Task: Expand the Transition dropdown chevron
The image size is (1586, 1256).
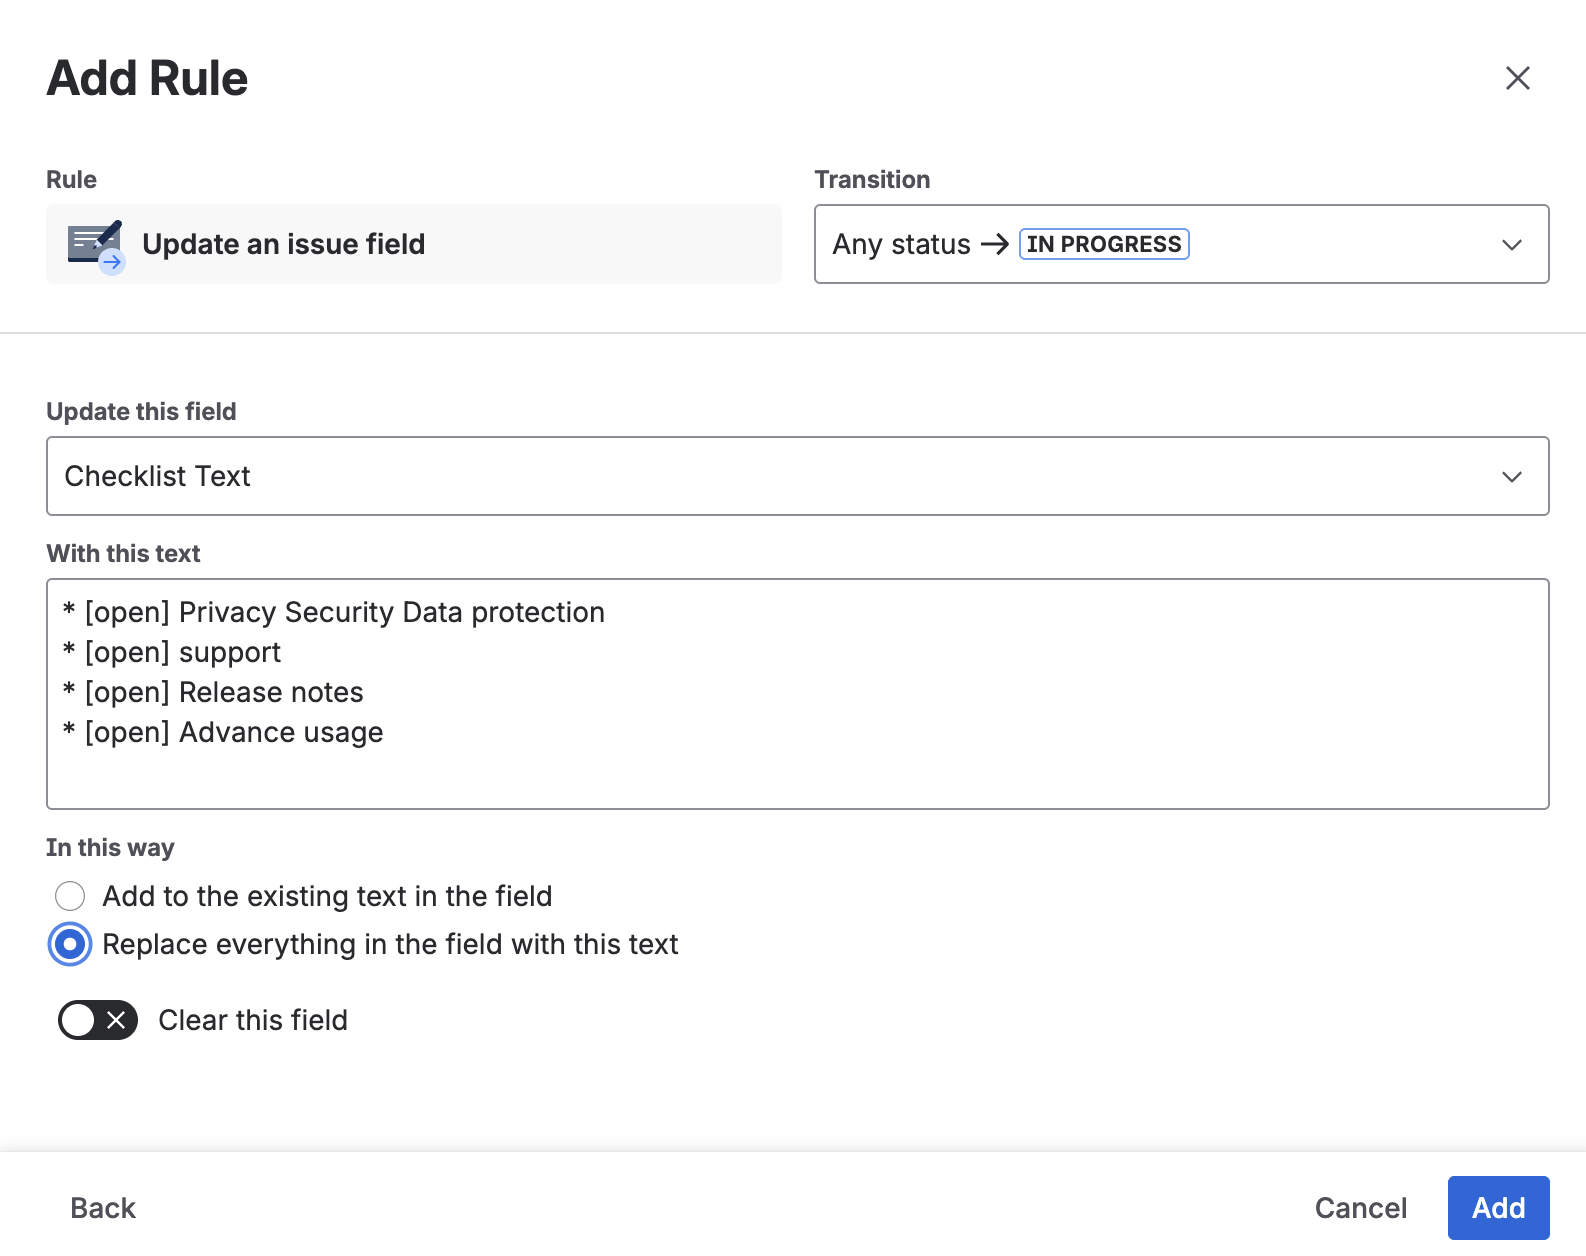Action: point(1511,244)
